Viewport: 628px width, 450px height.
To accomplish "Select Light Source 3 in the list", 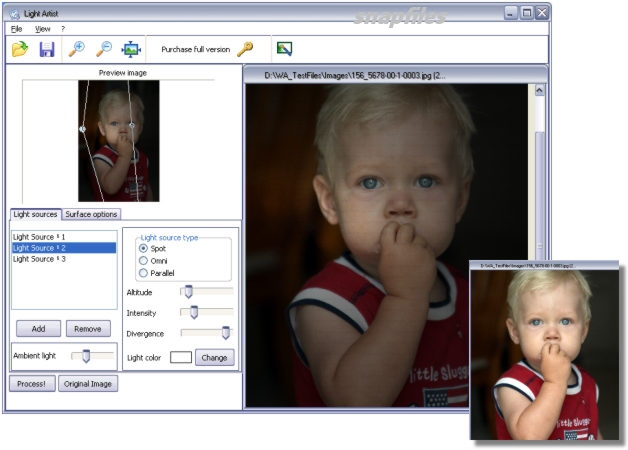I will (40, 259).
